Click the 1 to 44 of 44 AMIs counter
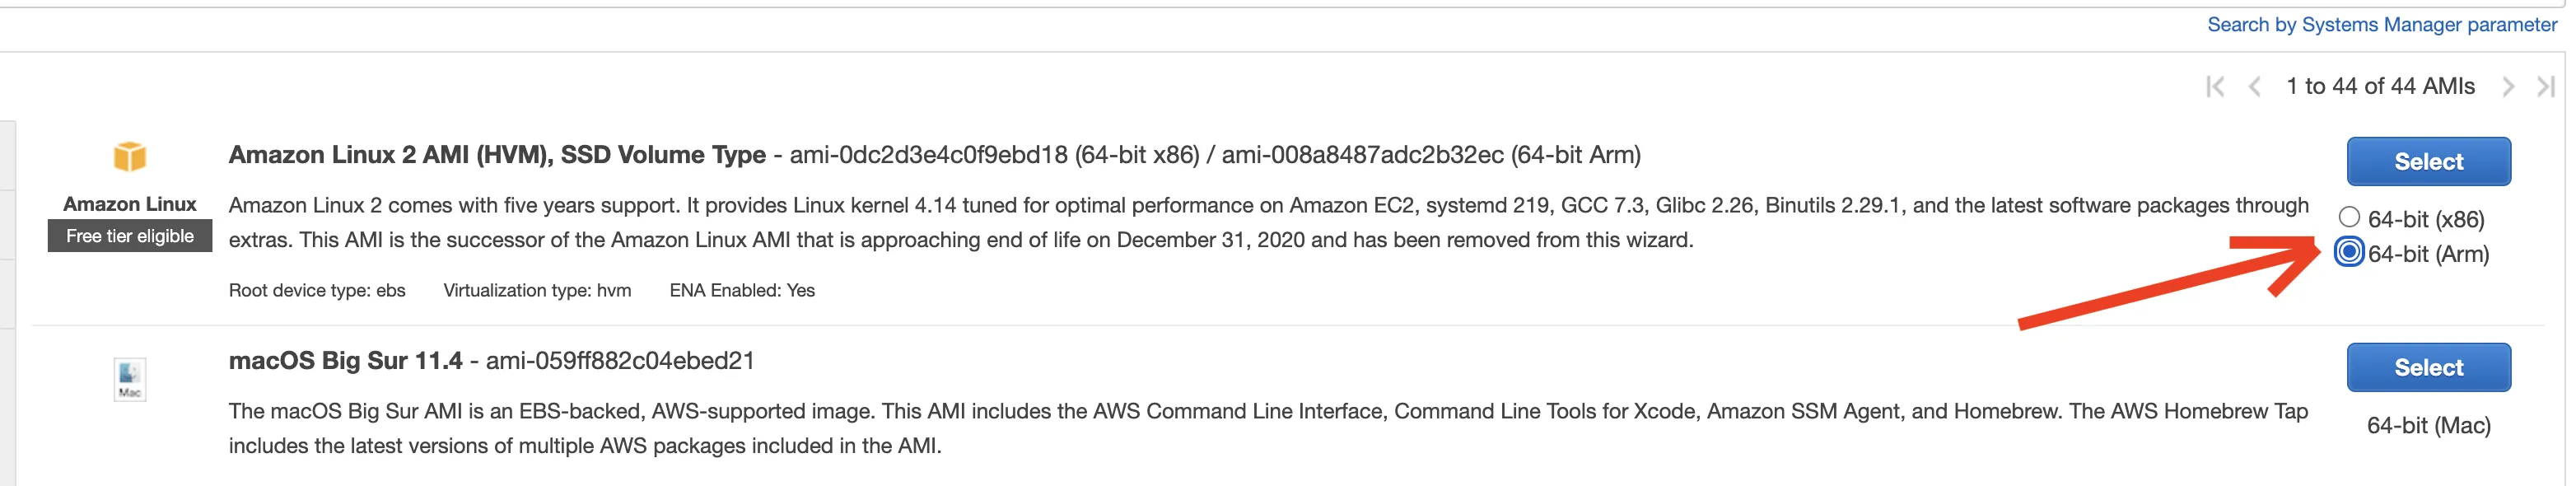Screen dimensions: 2576x486 [x=2380, y=87]
